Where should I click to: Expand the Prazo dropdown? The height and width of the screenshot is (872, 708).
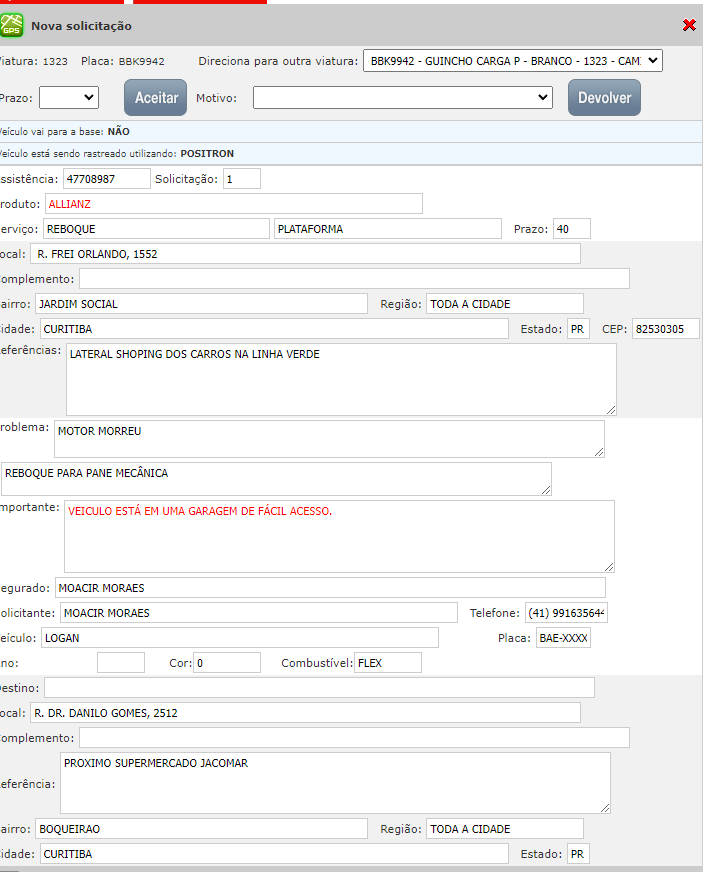(68, 97)
